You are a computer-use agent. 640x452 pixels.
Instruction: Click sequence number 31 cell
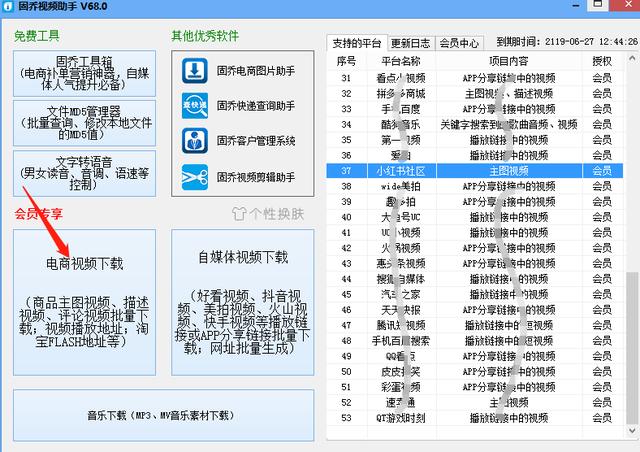(x=347, y=78)
